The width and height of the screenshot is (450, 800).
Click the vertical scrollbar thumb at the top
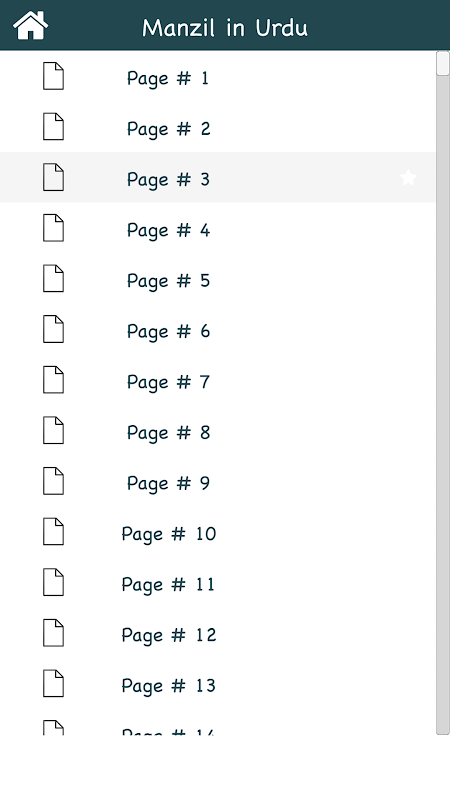coord(443,64)
